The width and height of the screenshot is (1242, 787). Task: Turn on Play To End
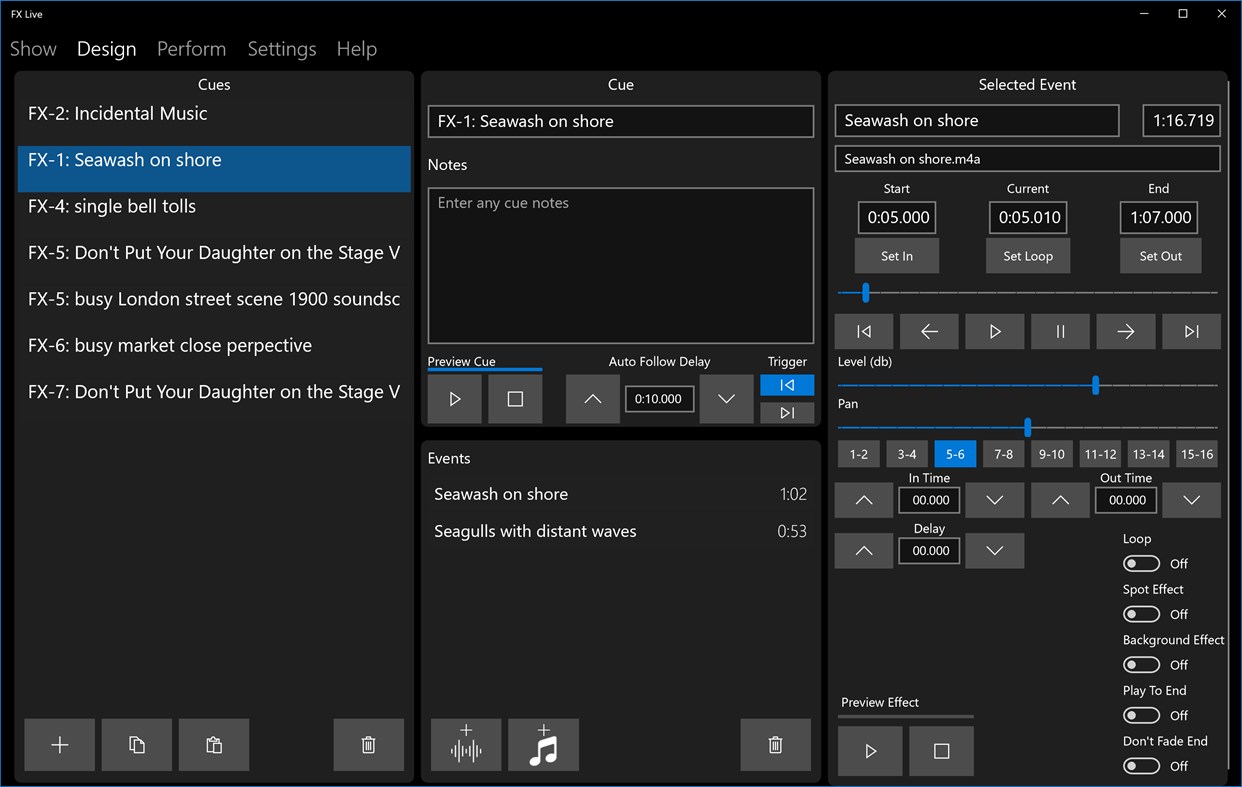click(1141, 714)
